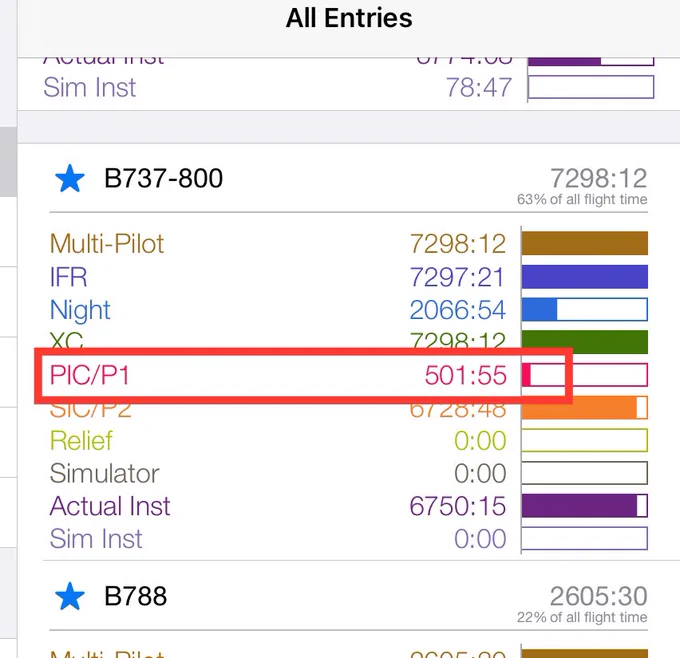Click the Night hours progress bar
This screenshot has height=658, width=680.
pos(585,309)
